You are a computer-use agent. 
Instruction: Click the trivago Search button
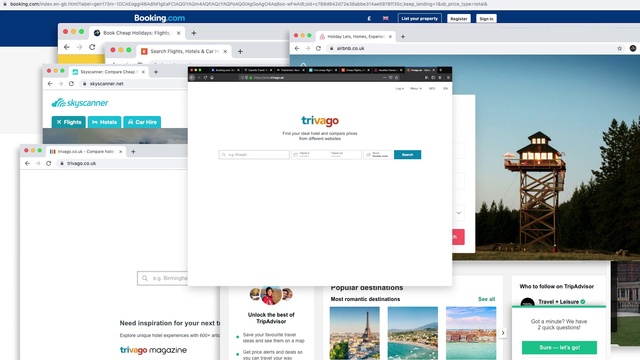click(x=407, y=155)
